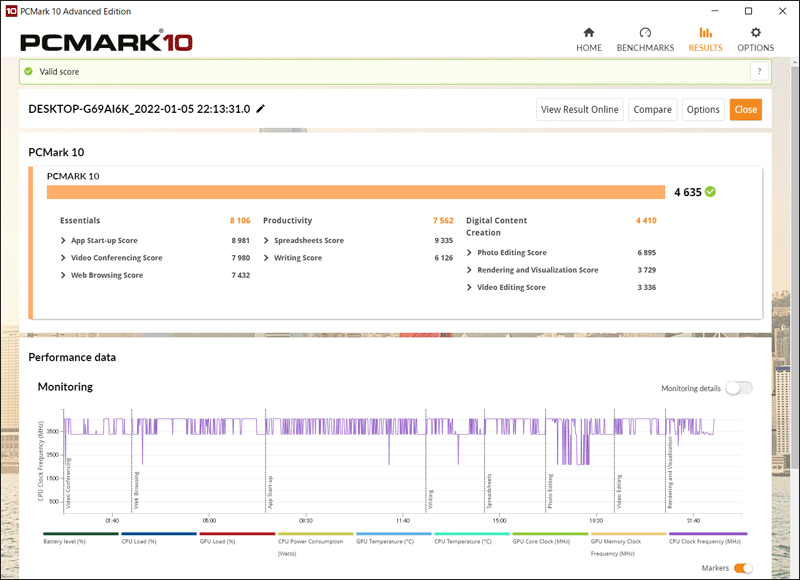
Task: Click the PCMark 10 app icon in title bar
Action: coord(11,11)
